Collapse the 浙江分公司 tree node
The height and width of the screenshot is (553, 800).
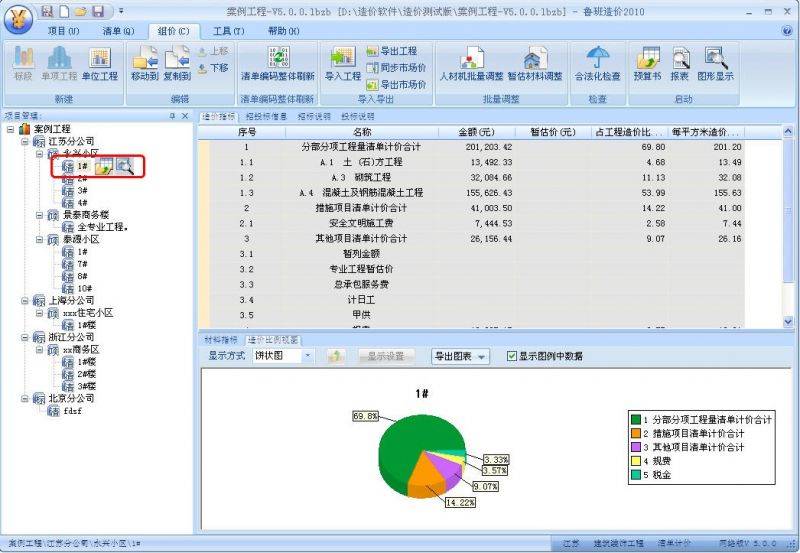coord(24,338)
